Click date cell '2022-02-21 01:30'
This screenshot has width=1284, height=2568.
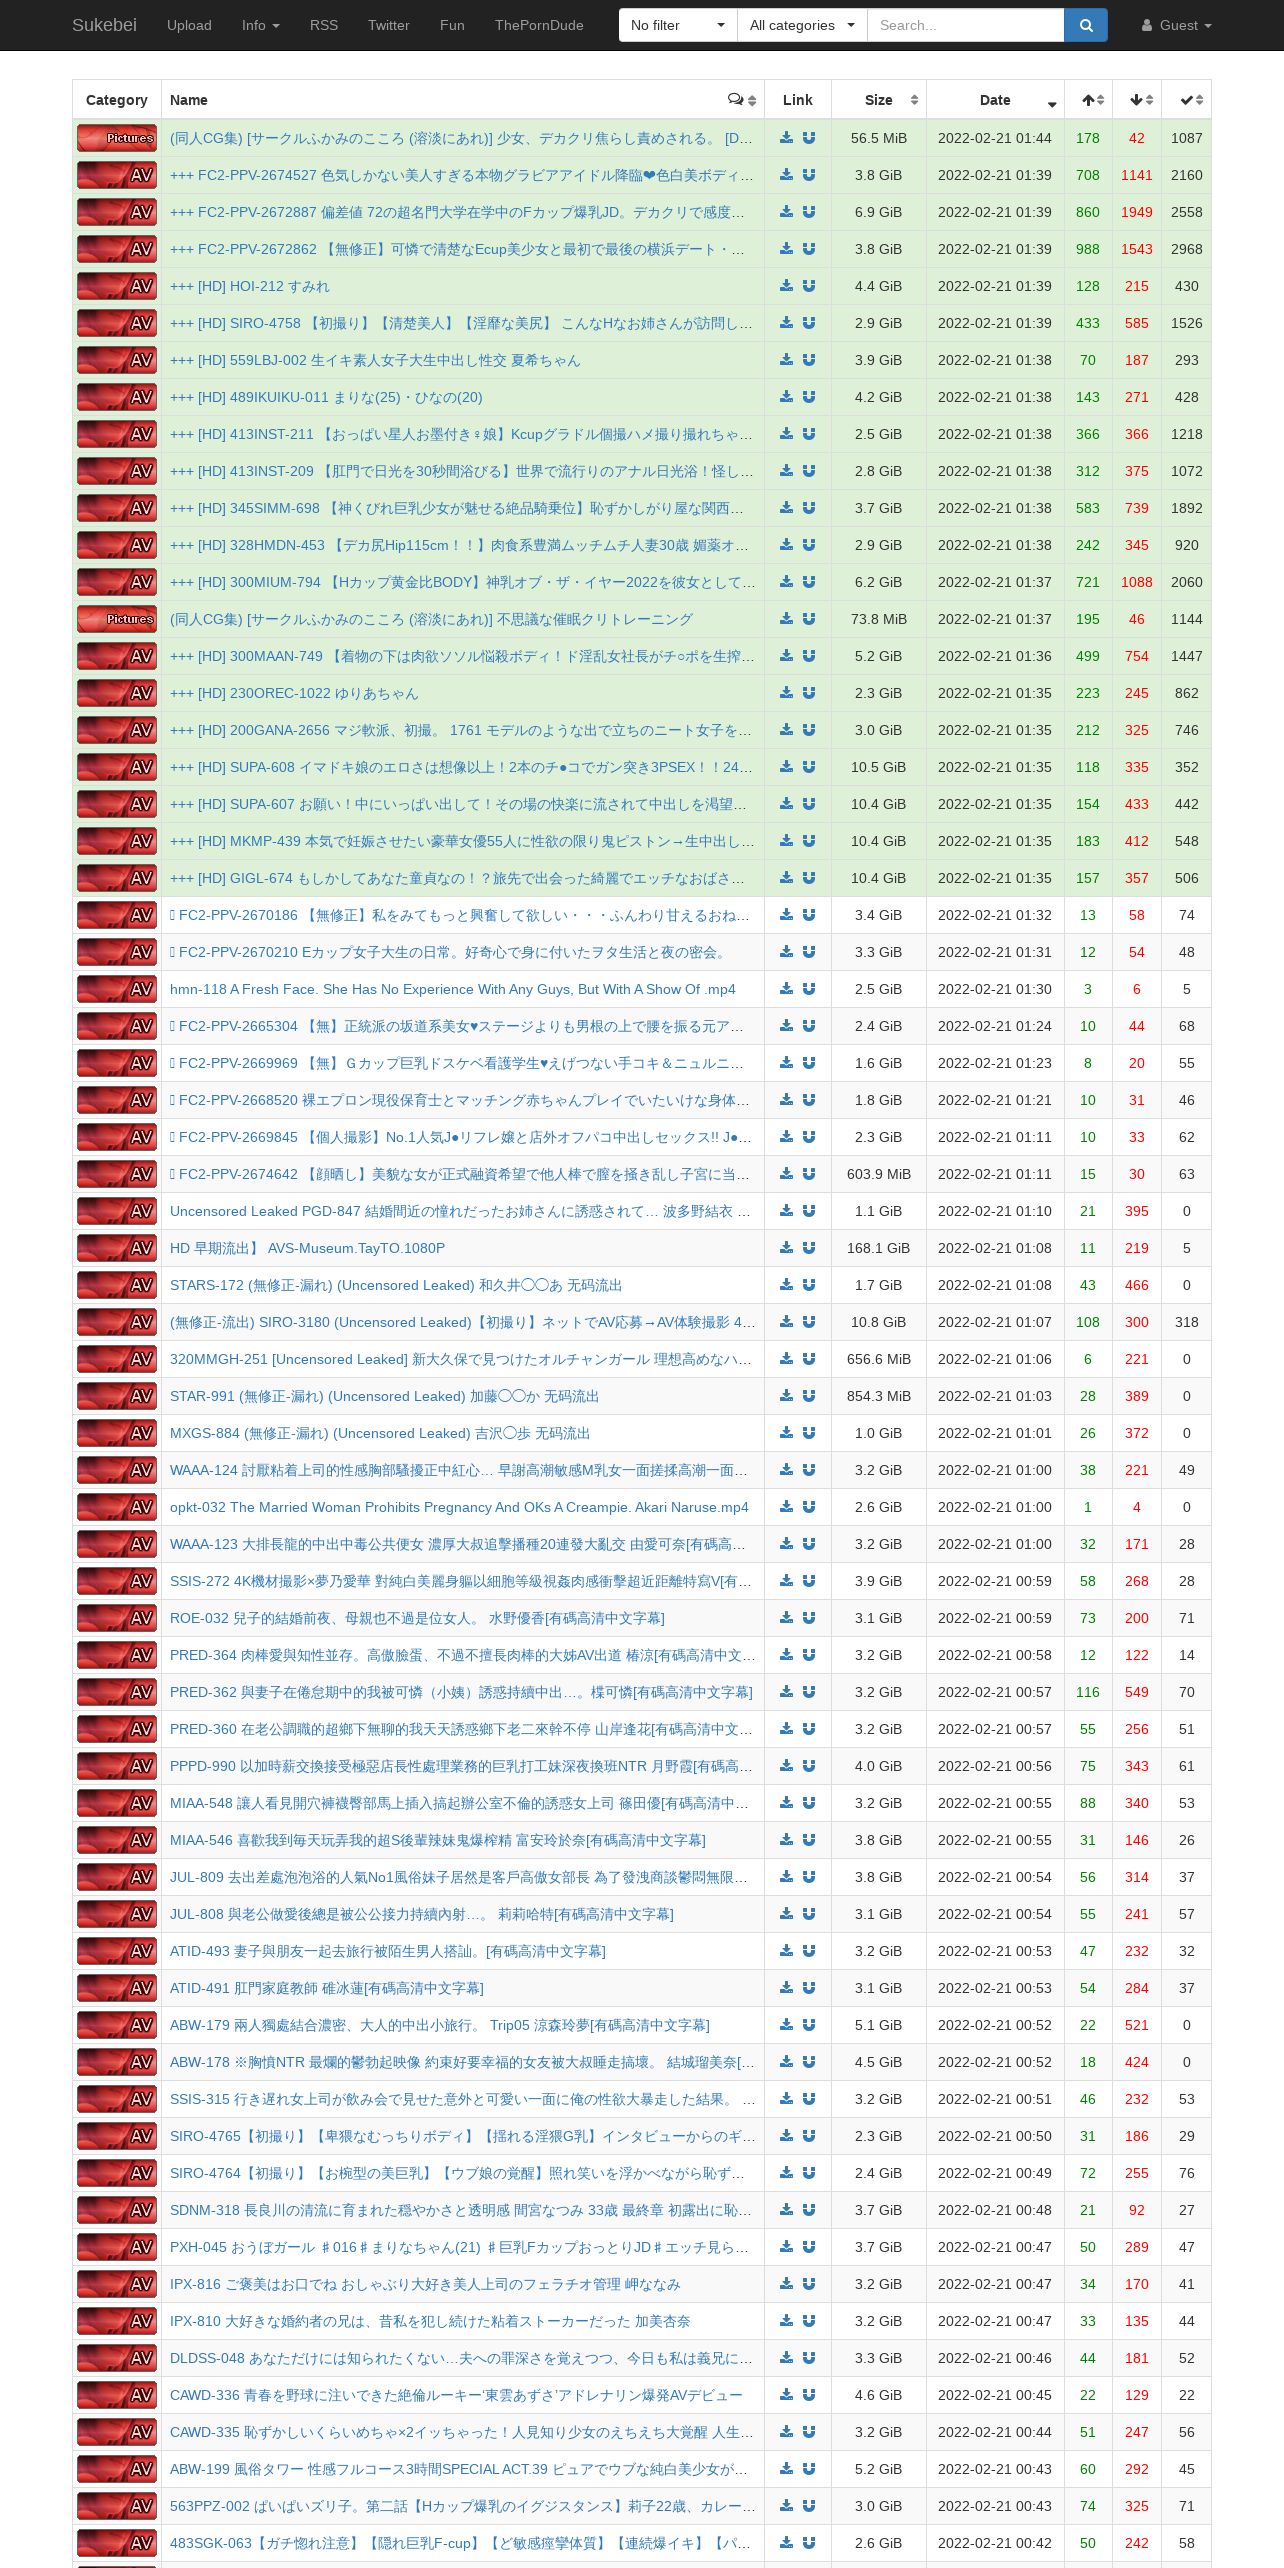pos(995,989)
